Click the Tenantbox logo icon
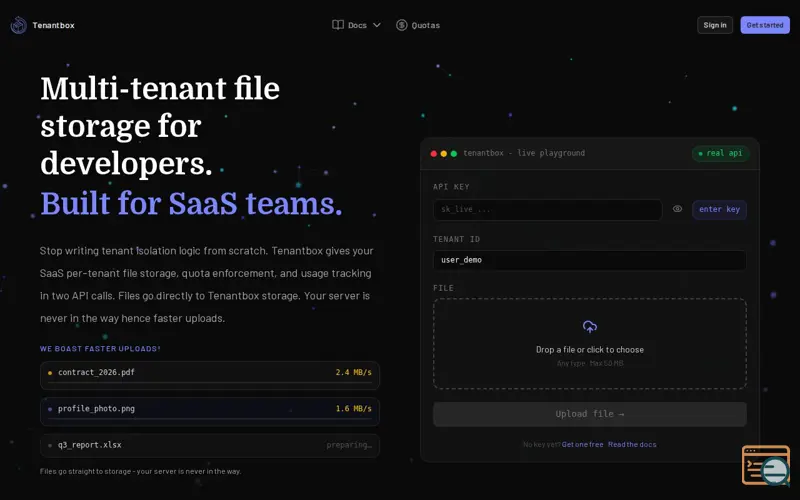This screenshot has height=500, width=800. (x=18, y=25)
